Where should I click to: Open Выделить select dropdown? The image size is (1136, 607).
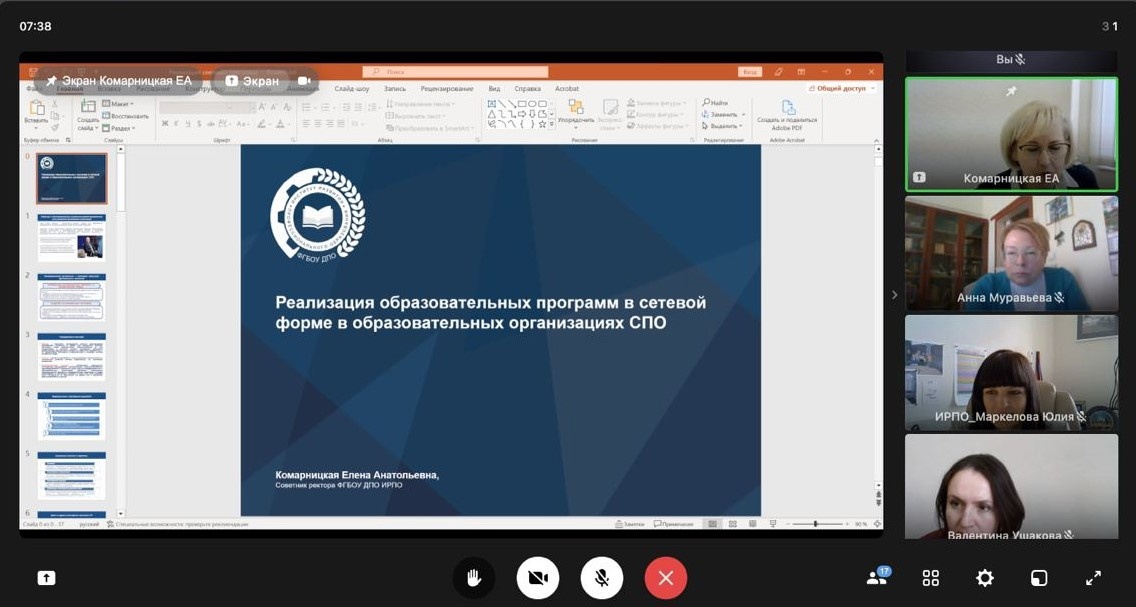(722, 126)
